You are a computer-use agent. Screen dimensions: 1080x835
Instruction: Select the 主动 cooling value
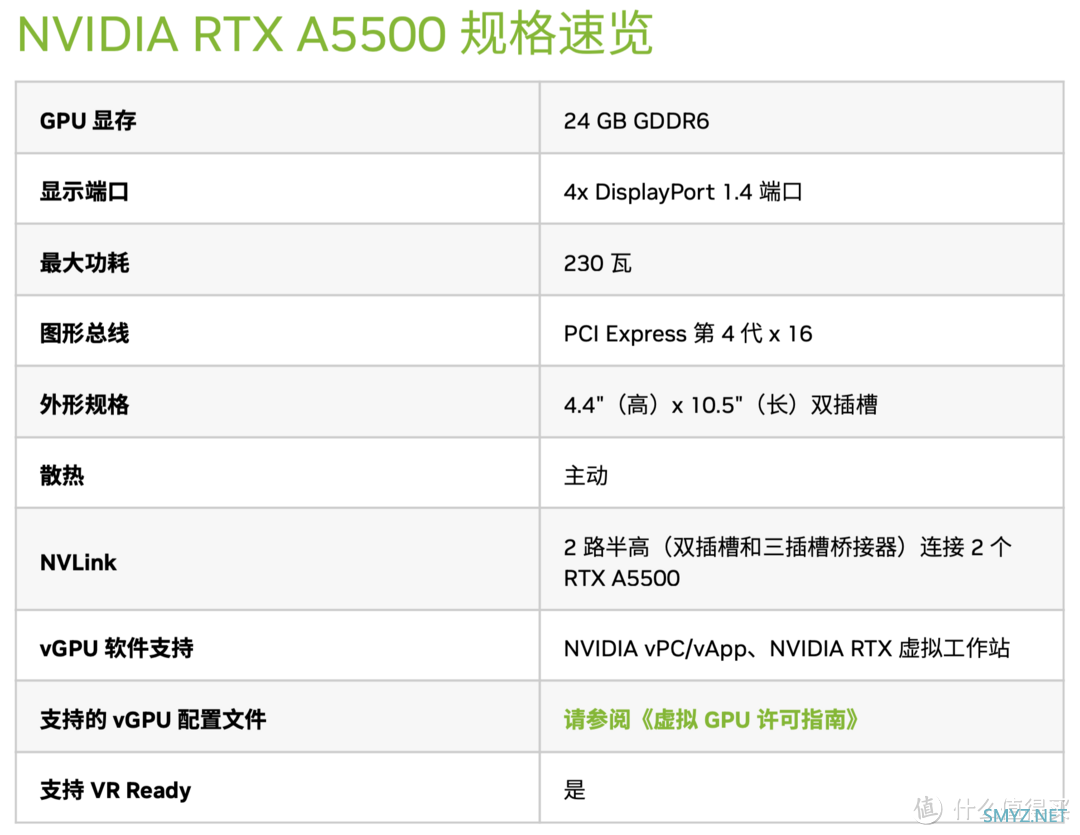point(586,475)
